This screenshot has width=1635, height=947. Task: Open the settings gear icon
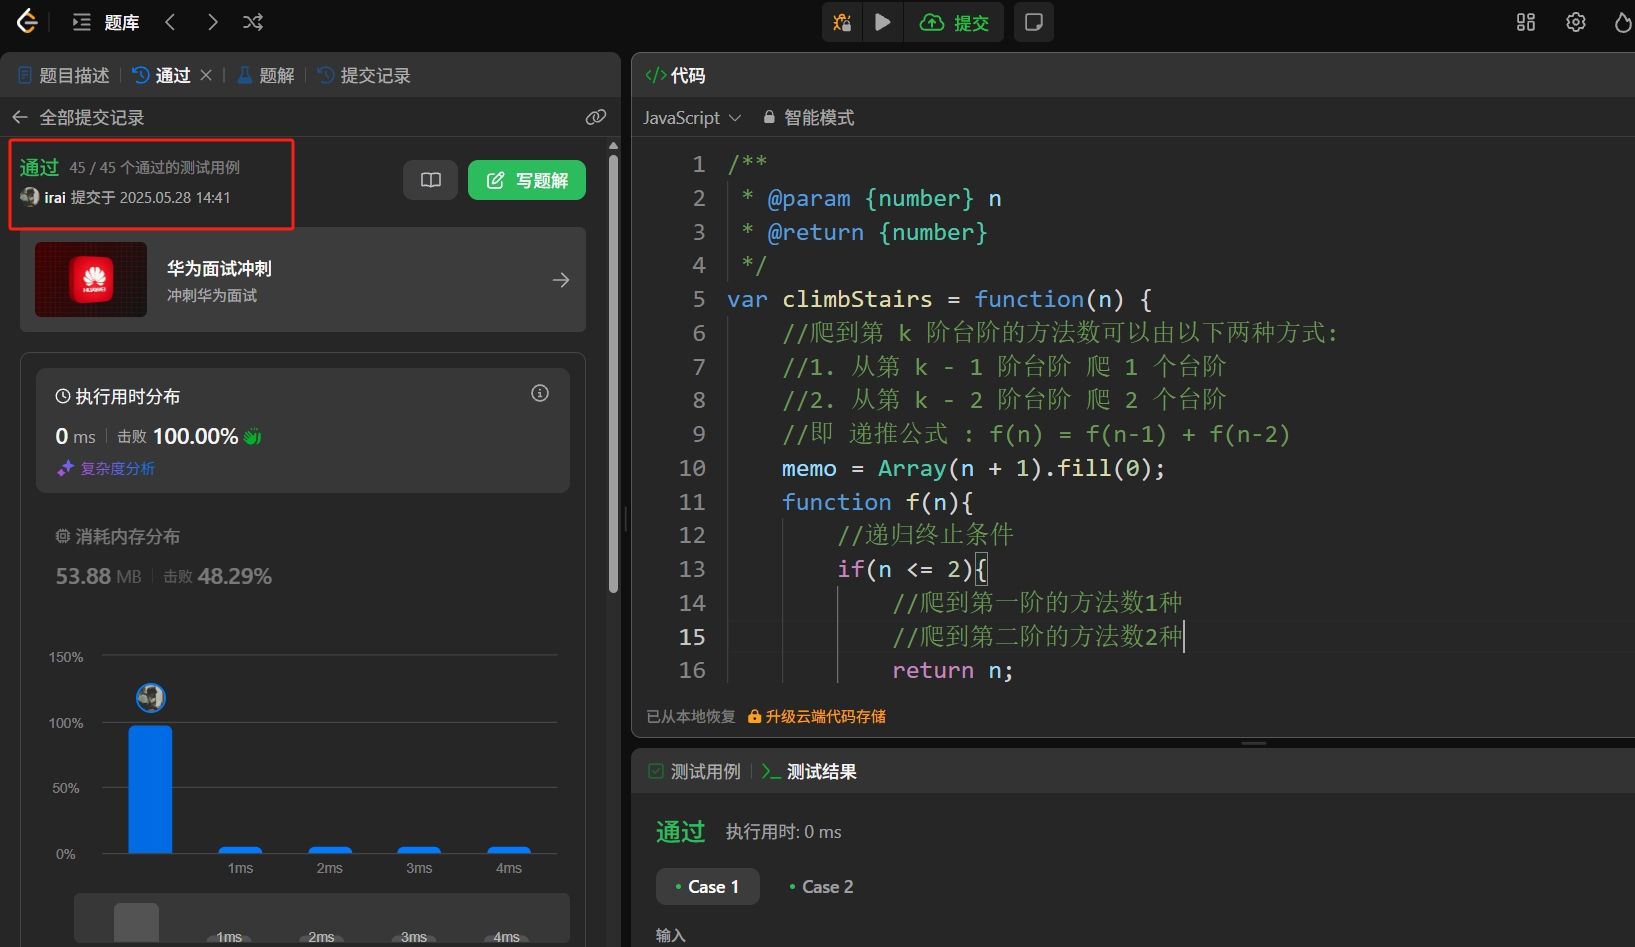click(x=1575, y=22)
